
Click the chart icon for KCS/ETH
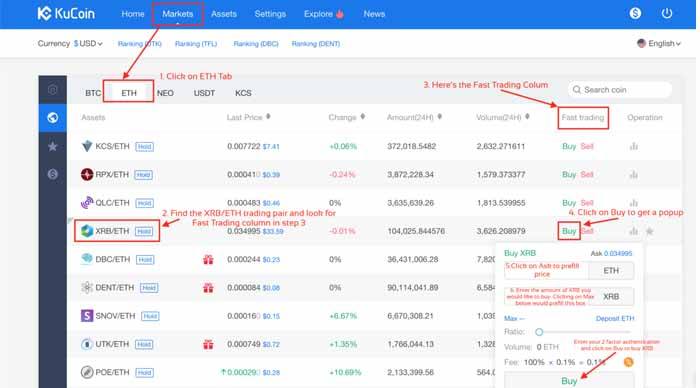click(633, 146)
